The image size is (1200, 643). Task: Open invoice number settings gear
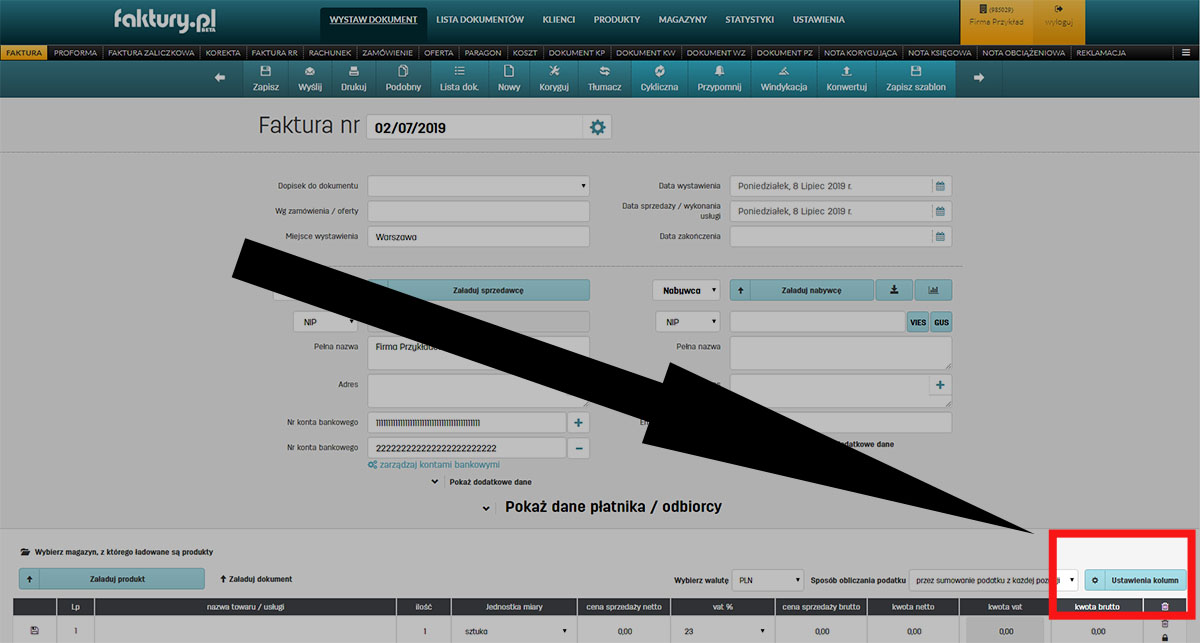pyautogui.click(x=598, y=127)
